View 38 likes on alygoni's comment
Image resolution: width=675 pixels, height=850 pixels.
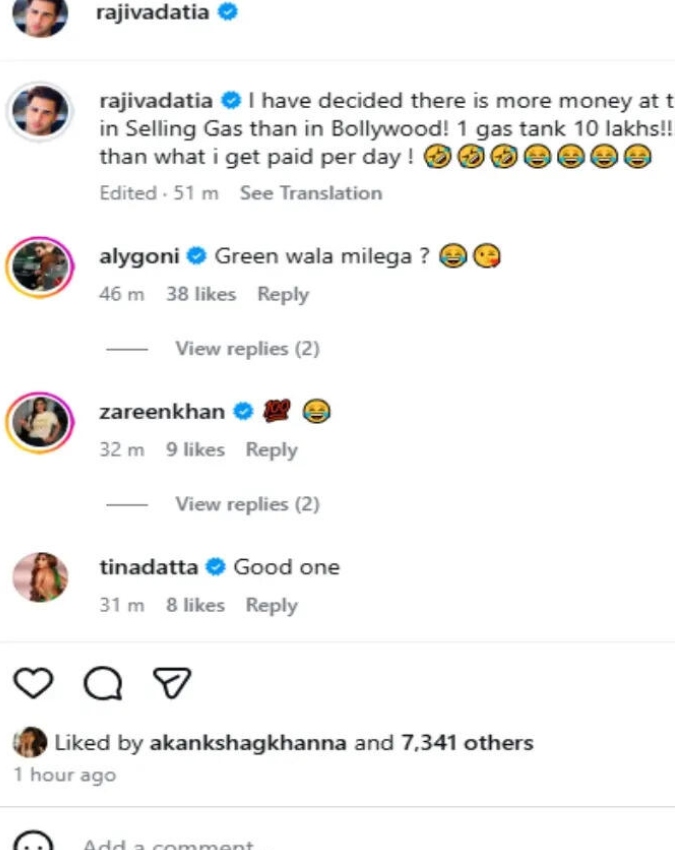tap(200, 294)
